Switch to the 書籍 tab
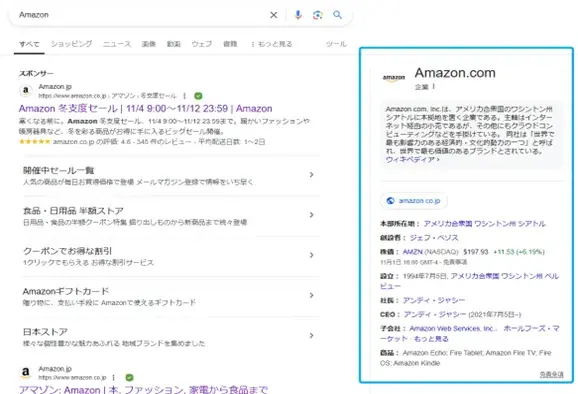The image size is (578, 394). pos(230,44)
